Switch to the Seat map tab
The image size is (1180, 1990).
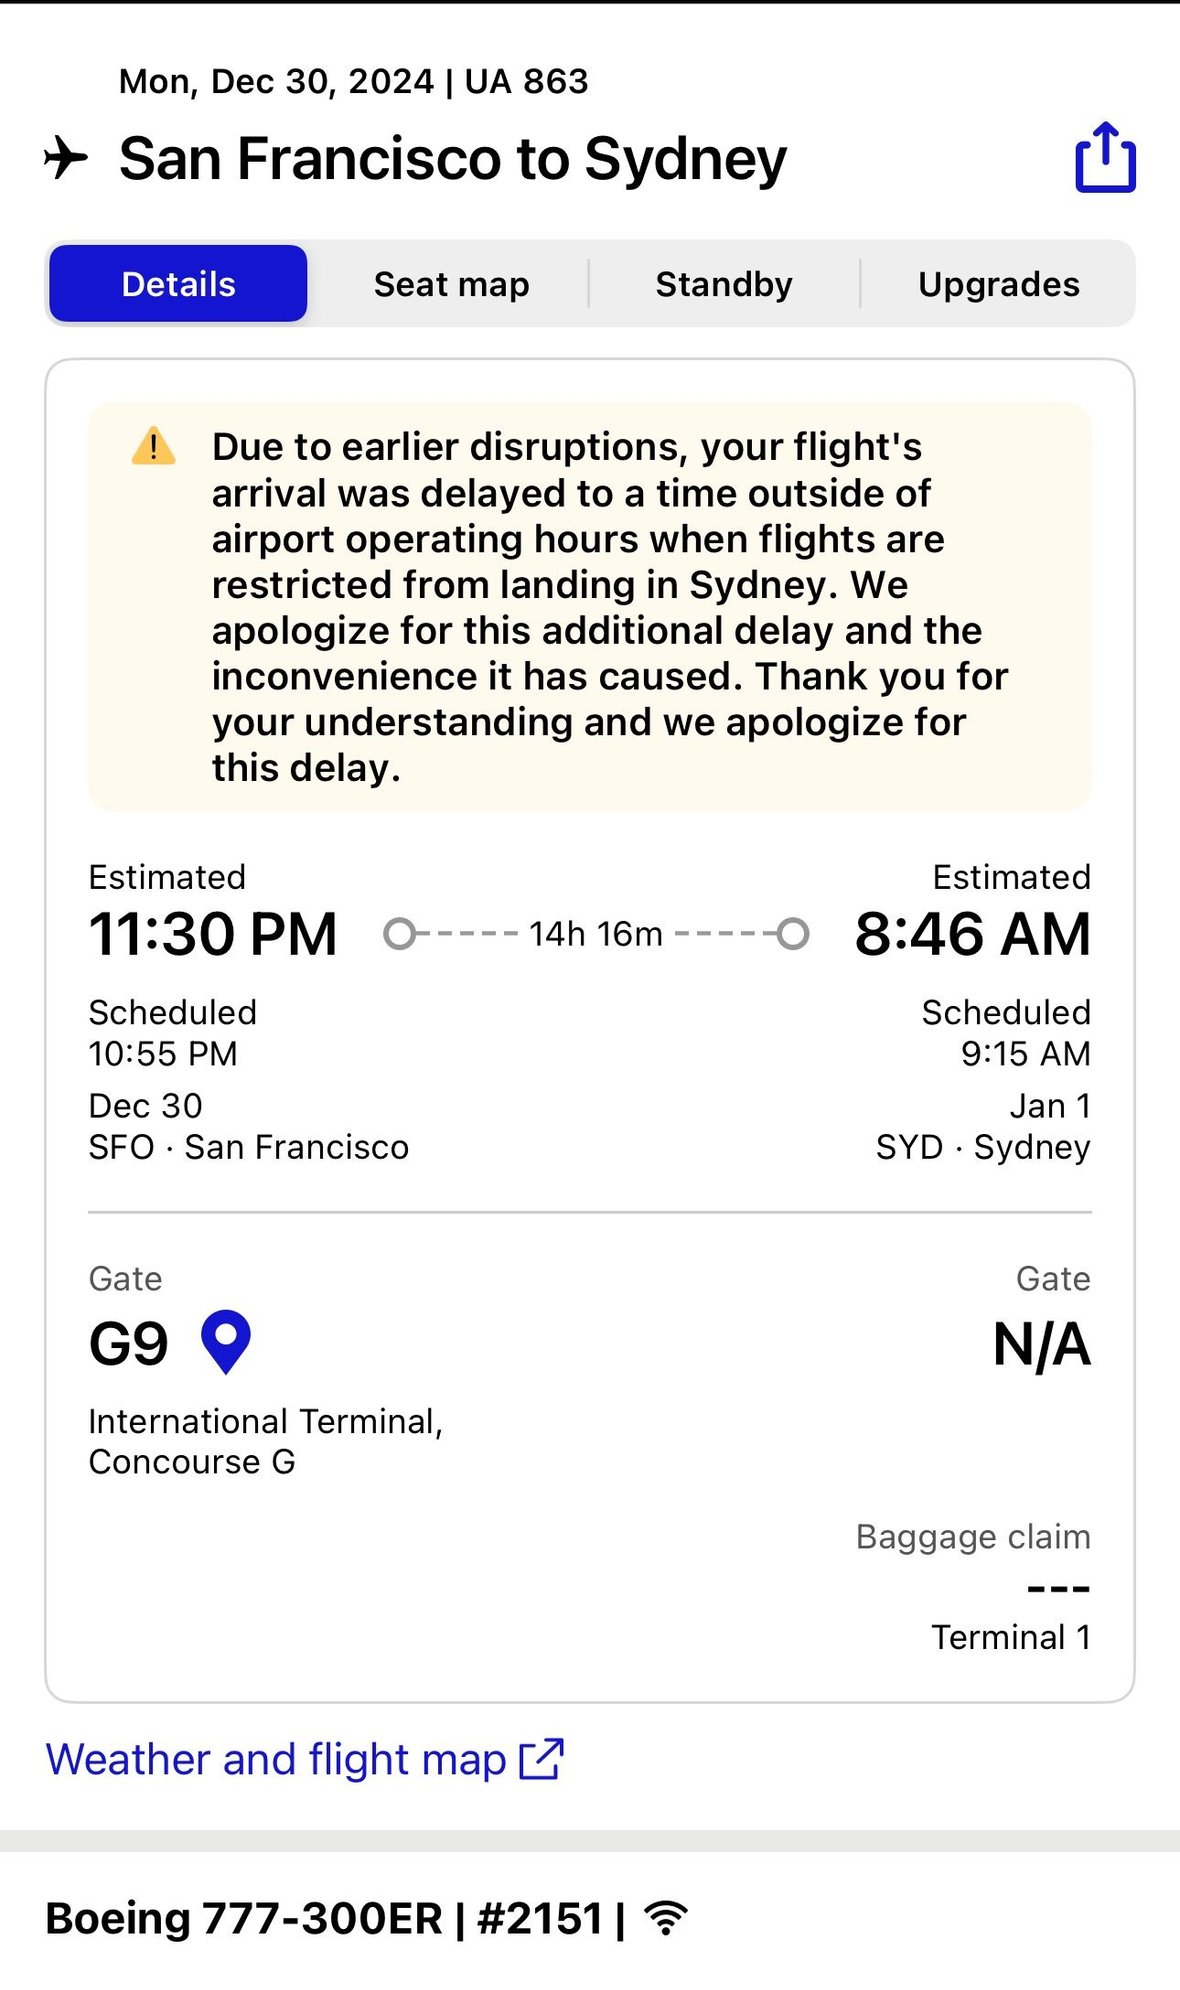[x=451, y=284]
